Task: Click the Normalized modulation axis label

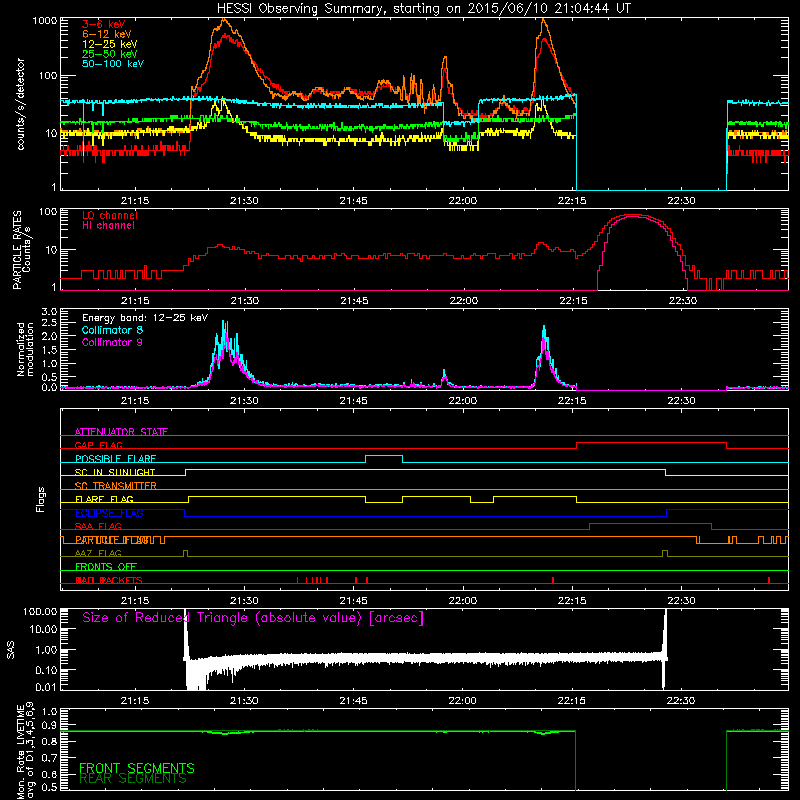Action: pos(25,349)
